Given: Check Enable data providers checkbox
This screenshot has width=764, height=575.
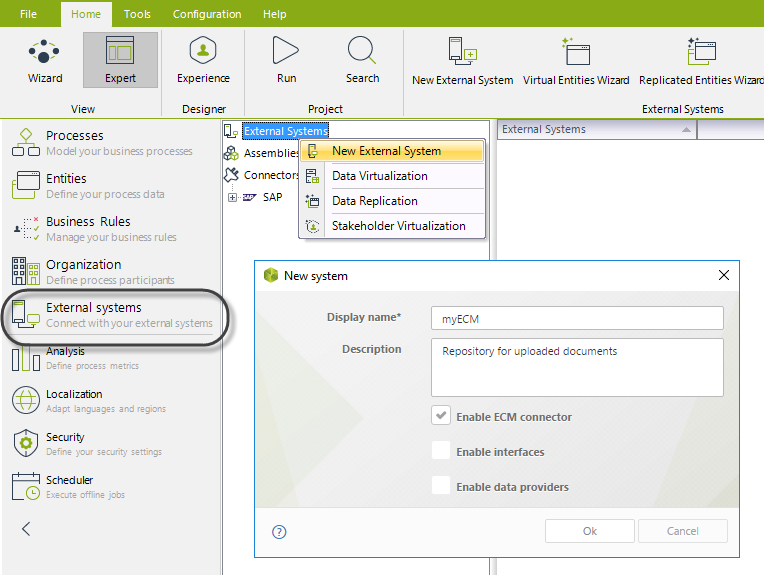Looking at the screenshot, I should coord(440,486).
